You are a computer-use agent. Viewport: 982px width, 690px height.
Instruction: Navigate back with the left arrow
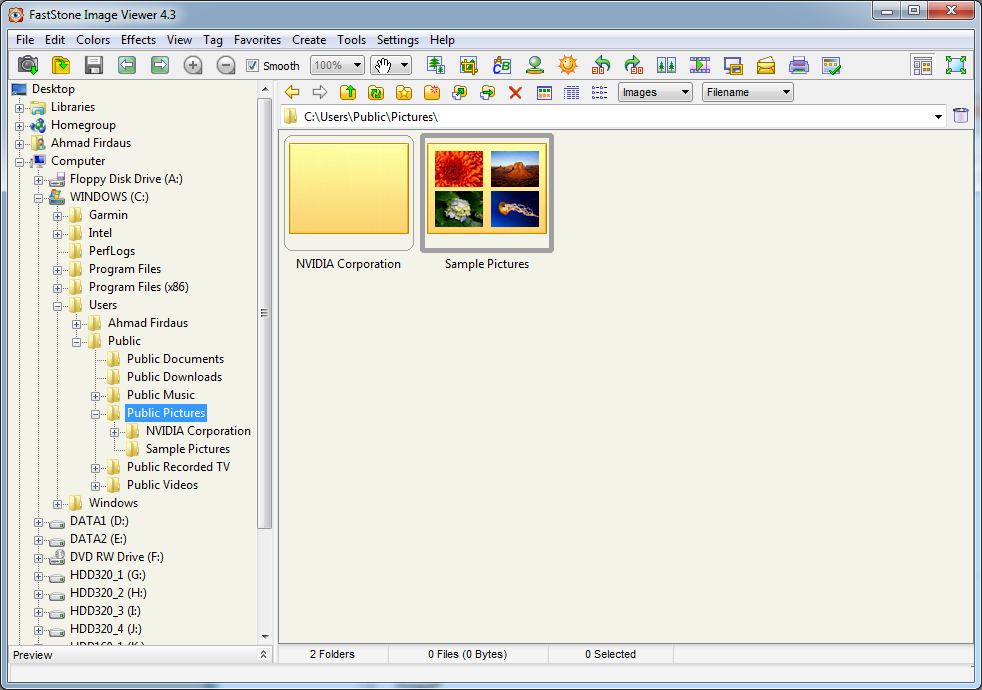[x=291, y=92]
